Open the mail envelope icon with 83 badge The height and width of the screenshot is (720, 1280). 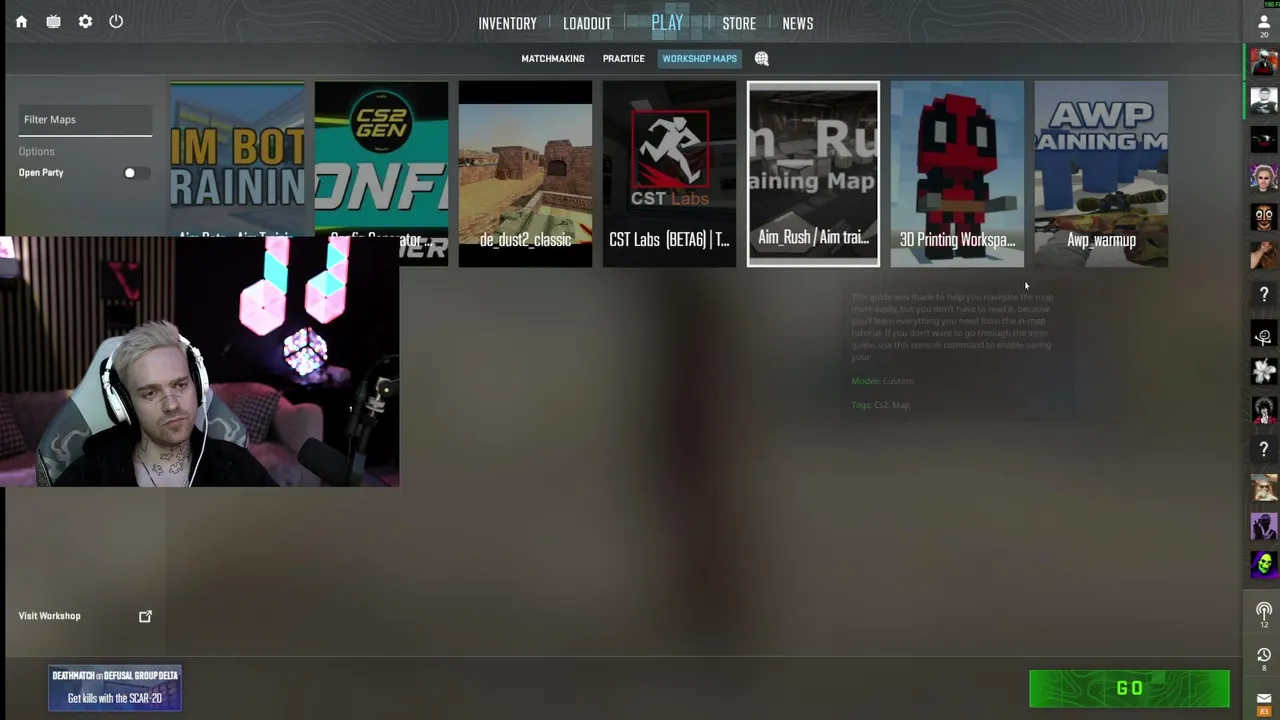tap(1264, 702)
